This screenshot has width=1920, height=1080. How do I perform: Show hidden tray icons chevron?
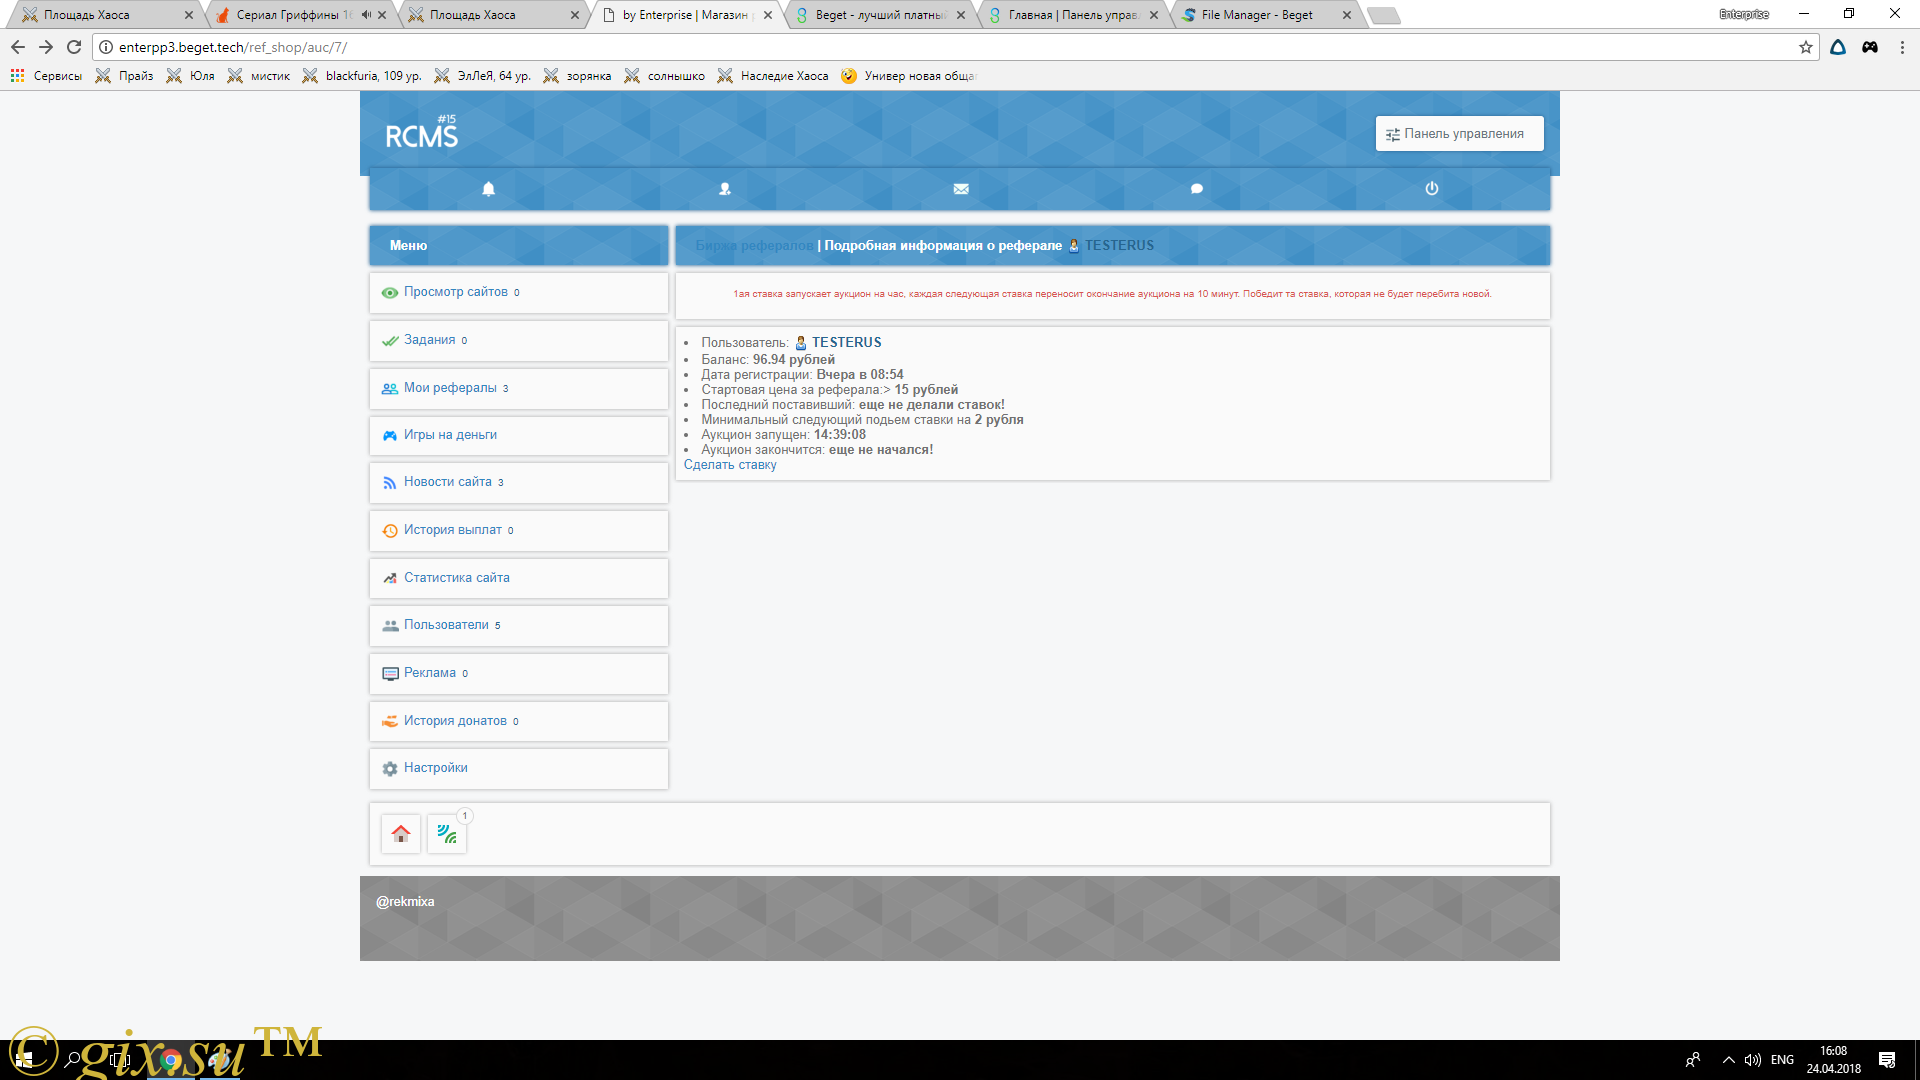point(1728,1060)
